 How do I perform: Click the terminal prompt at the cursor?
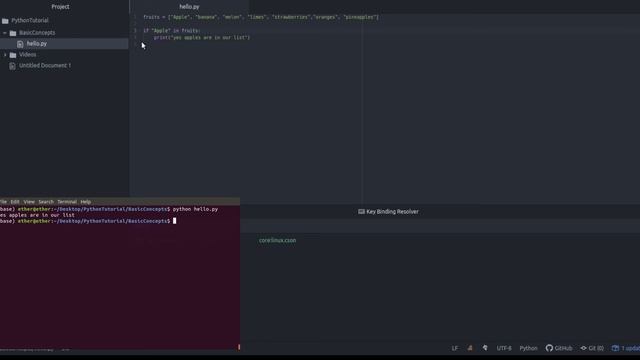(x=175, y=221)
